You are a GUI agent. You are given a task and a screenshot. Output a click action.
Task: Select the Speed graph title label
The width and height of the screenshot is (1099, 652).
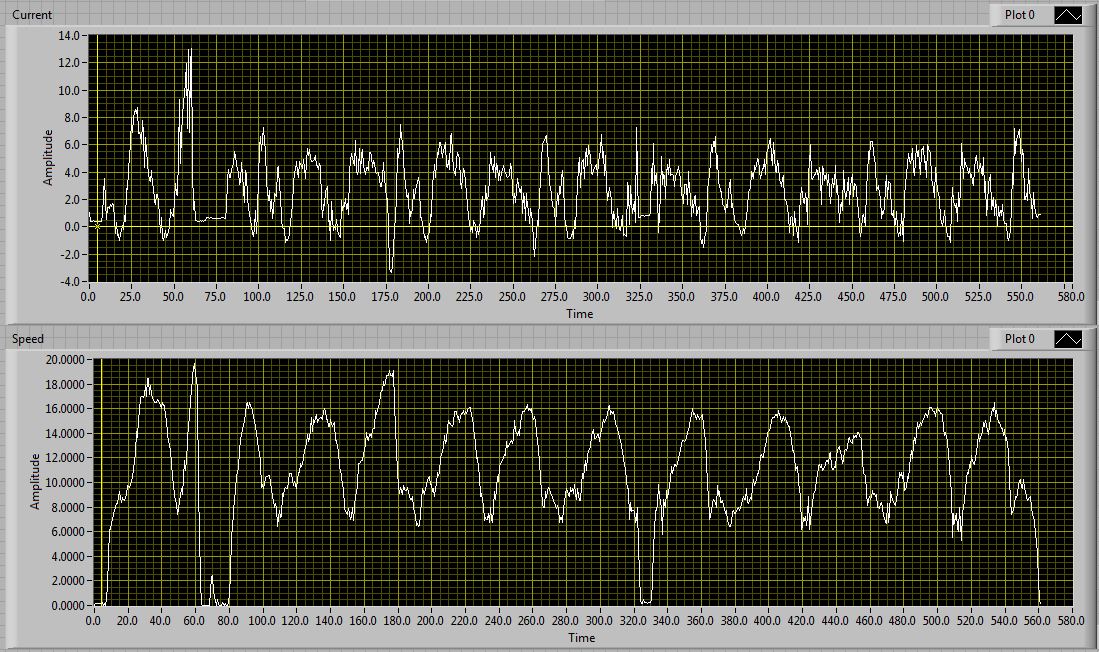coord(28,339)
